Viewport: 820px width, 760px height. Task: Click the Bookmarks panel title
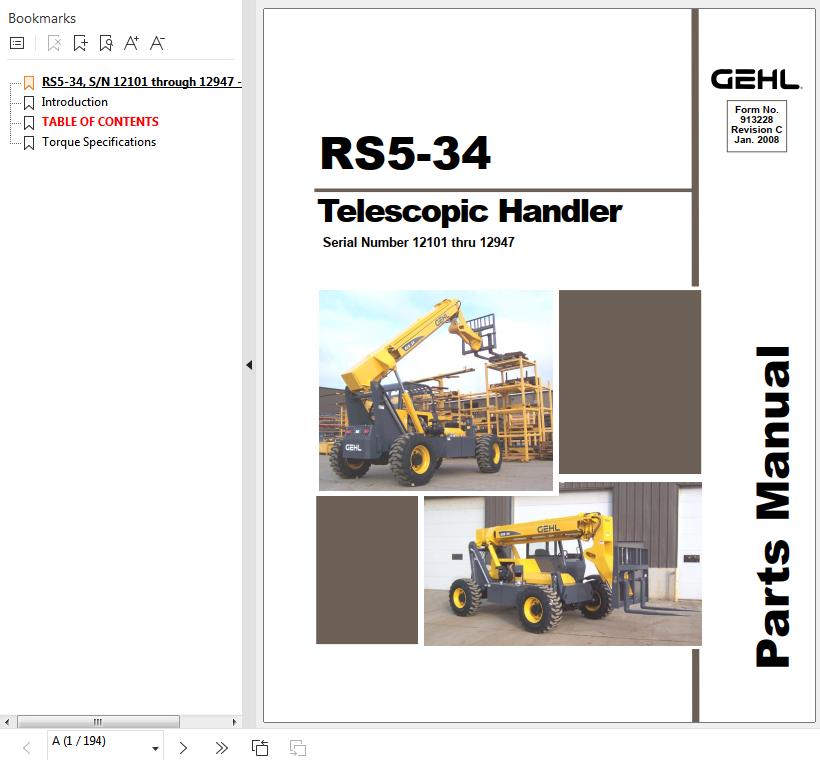tap(42, 18)
